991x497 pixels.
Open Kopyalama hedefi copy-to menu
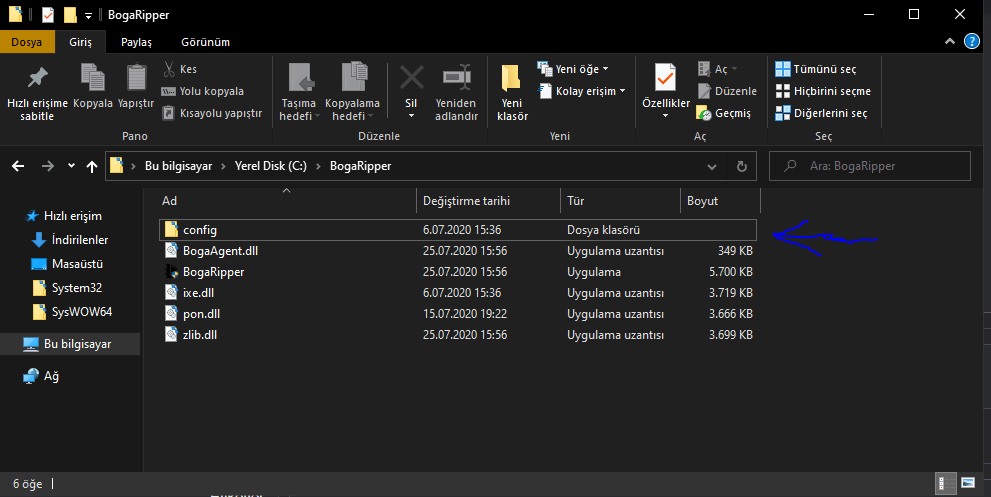tap(352, 92)
